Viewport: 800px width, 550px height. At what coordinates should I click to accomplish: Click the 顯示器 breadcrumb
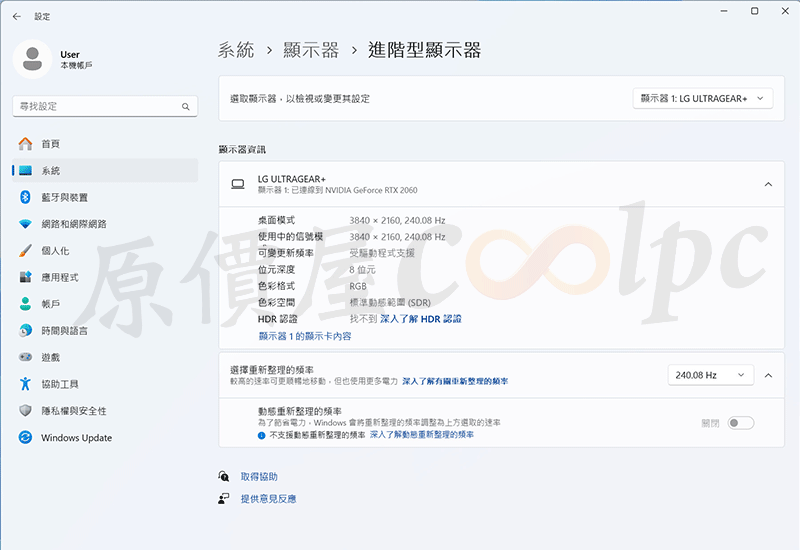[311, 50]
